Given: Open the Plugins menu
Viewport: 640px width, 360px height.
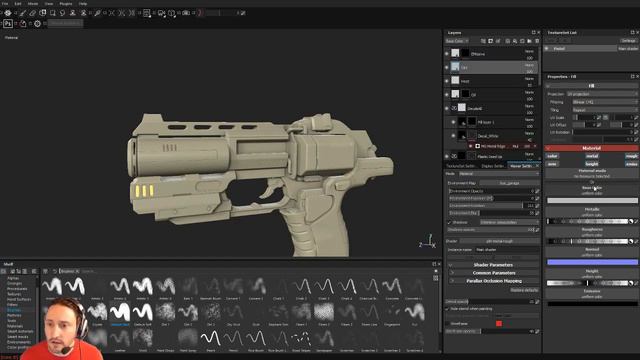Looking at the screenshot, I should pyautogui.click(x=66, y=3).
